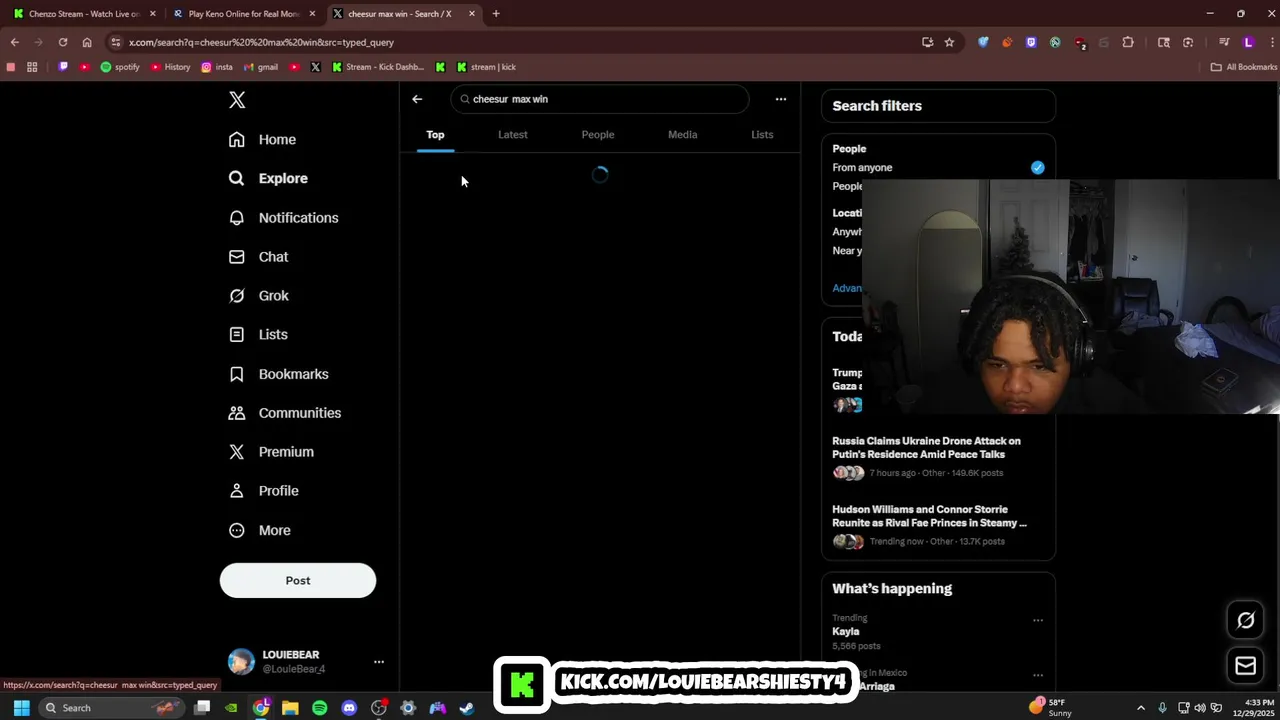Open Profile in the sidebar
The image size is (1280, 720).
point(263,490)
